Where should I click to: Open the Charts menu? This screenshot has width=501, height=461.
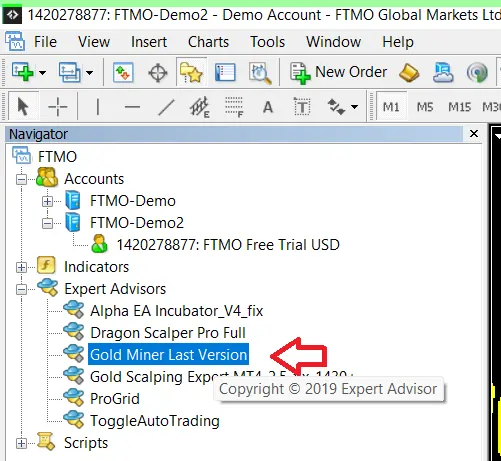pos(208,42)
